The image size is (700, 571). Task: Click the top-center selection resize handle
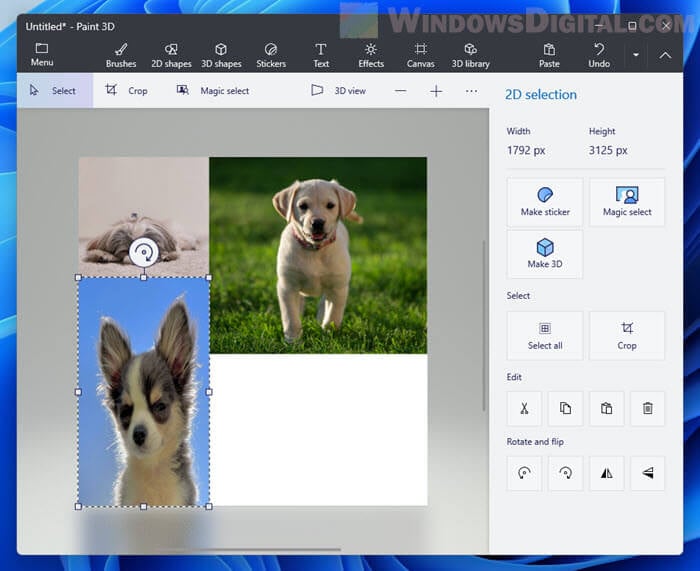pyautogui.click(x=143, y=278)
